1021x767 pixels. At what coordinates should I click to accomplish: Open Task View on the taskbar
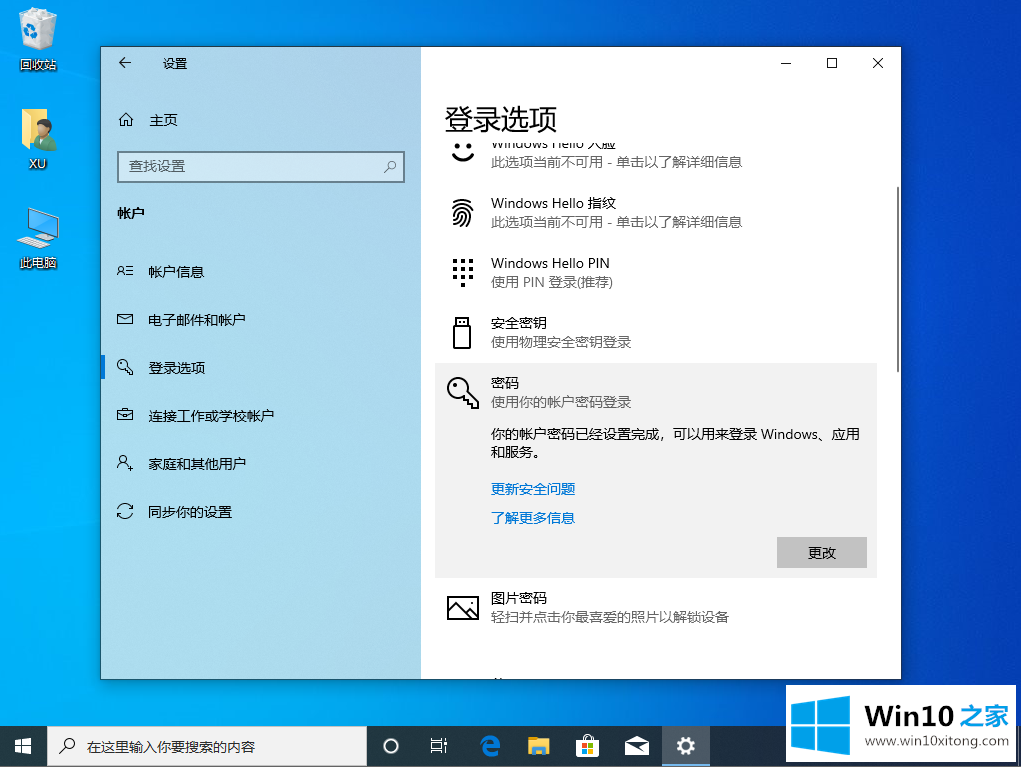pos(439,746)
